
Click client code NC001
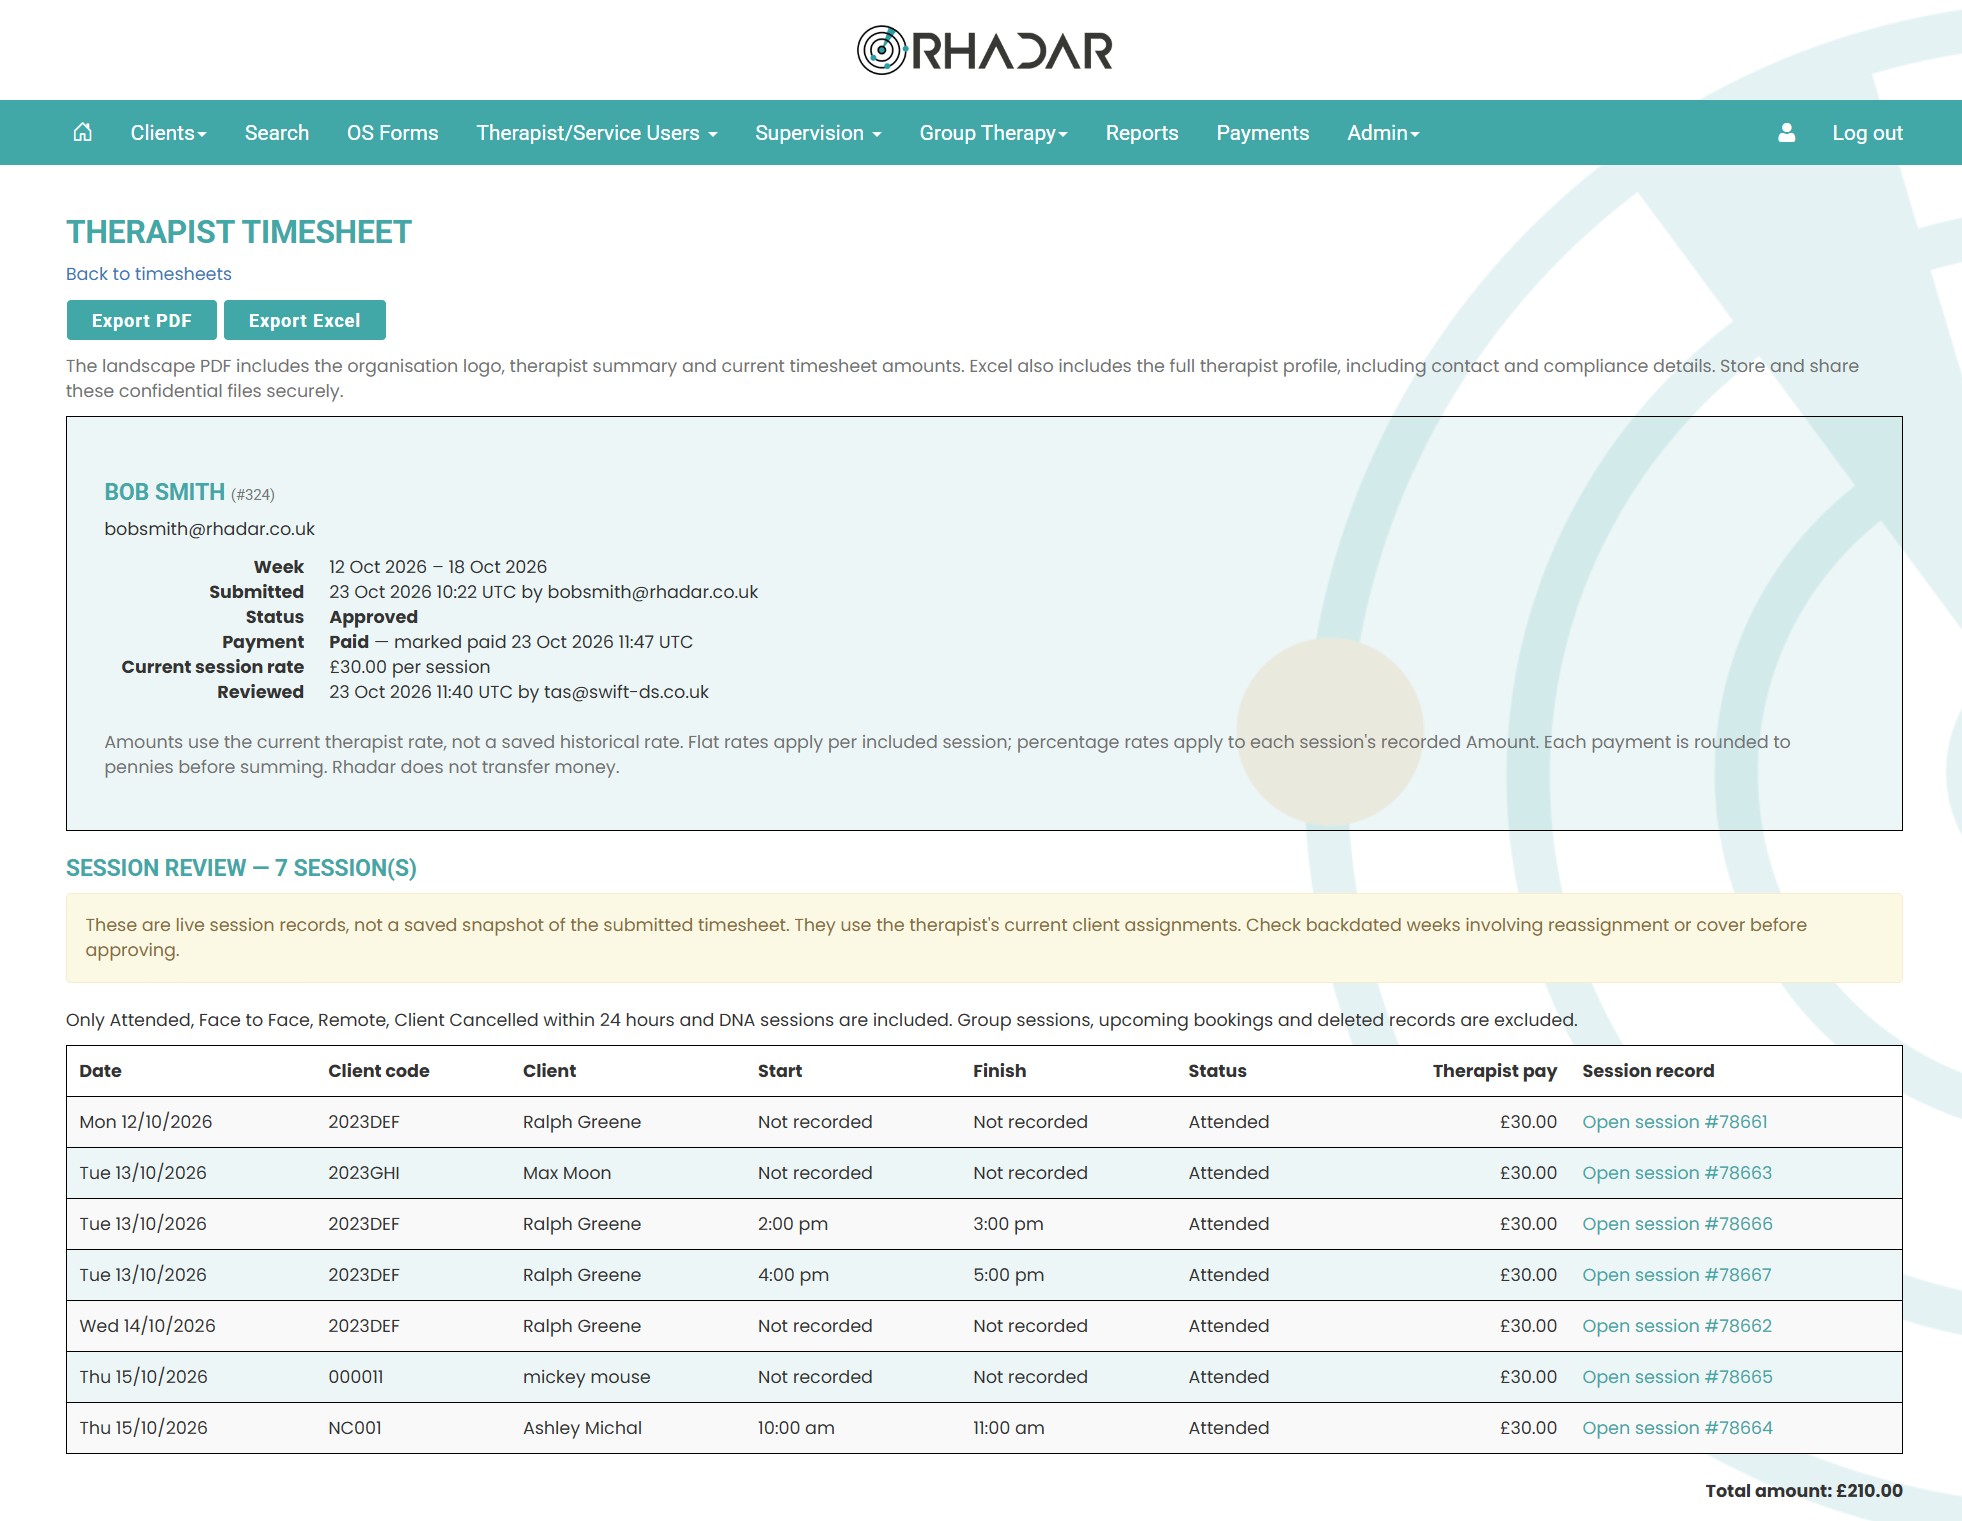pos(355,1428)
